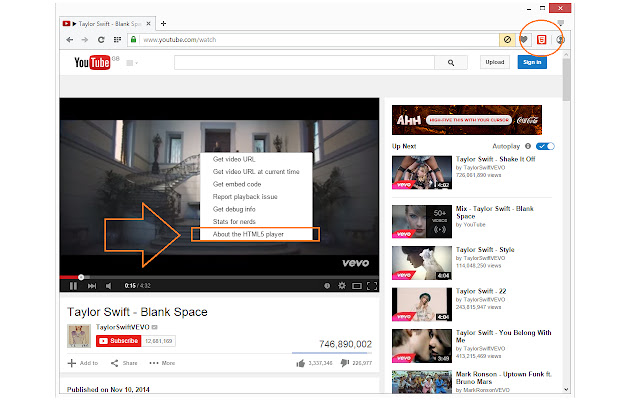Screen dimensions: 640x400
Task: Skip to the next video
Action: click(92, 286)
